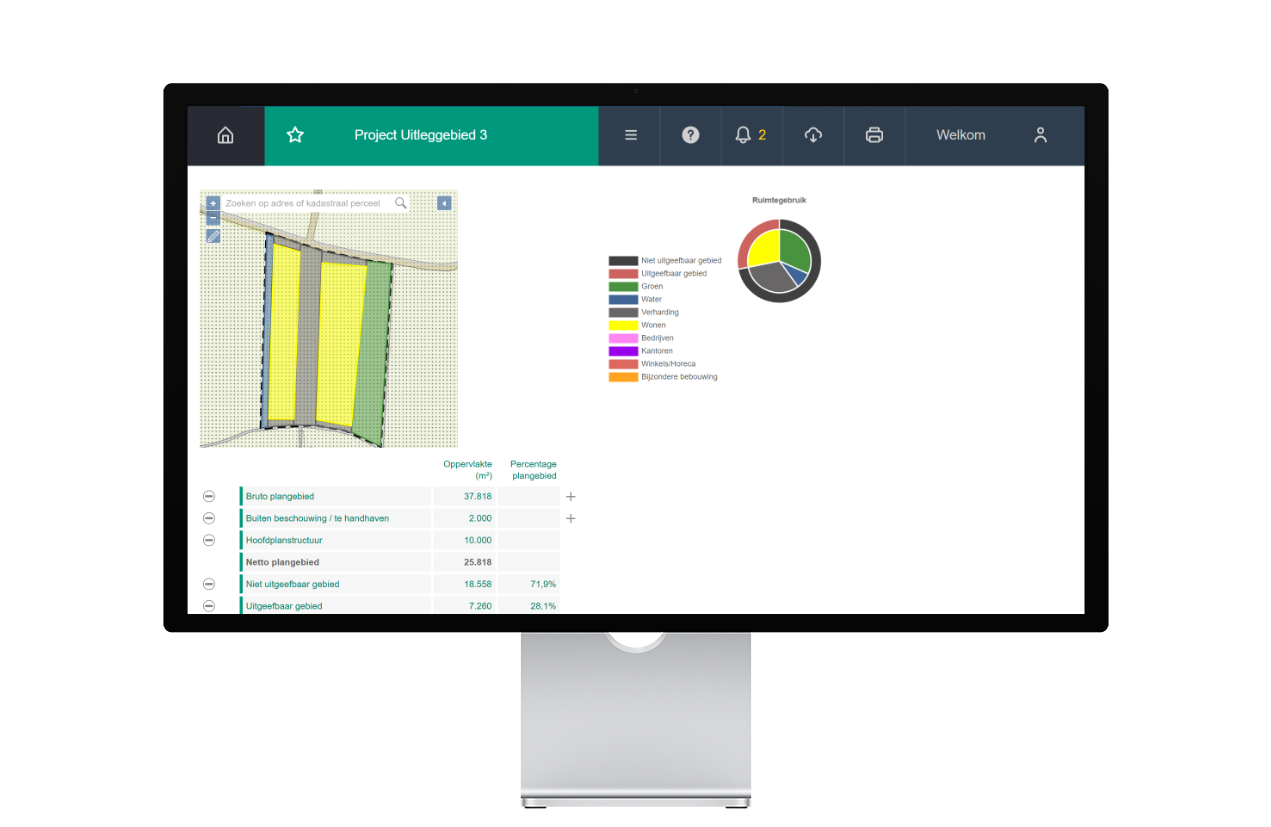Open notifications bell icon
Image resolution: width=1271 pixels, height=827 pixels.
click(743, 135)
